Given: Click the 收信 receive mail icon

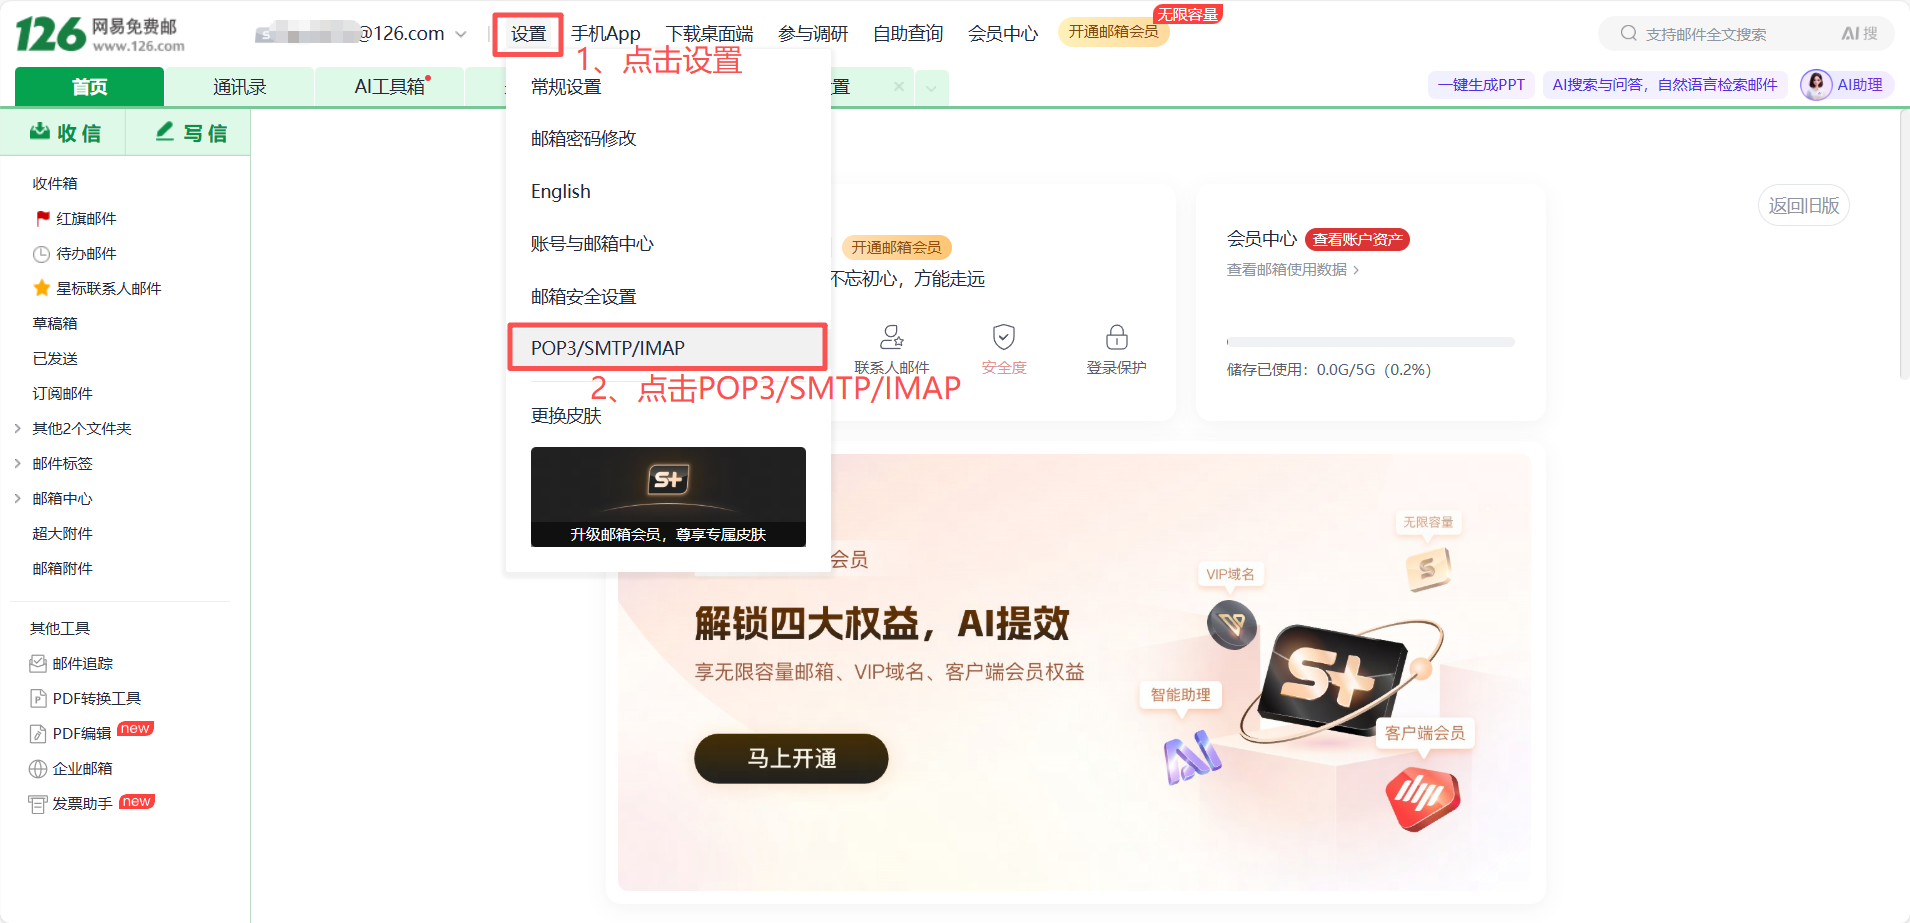Looking at the screenshot, I should (40, 132).
